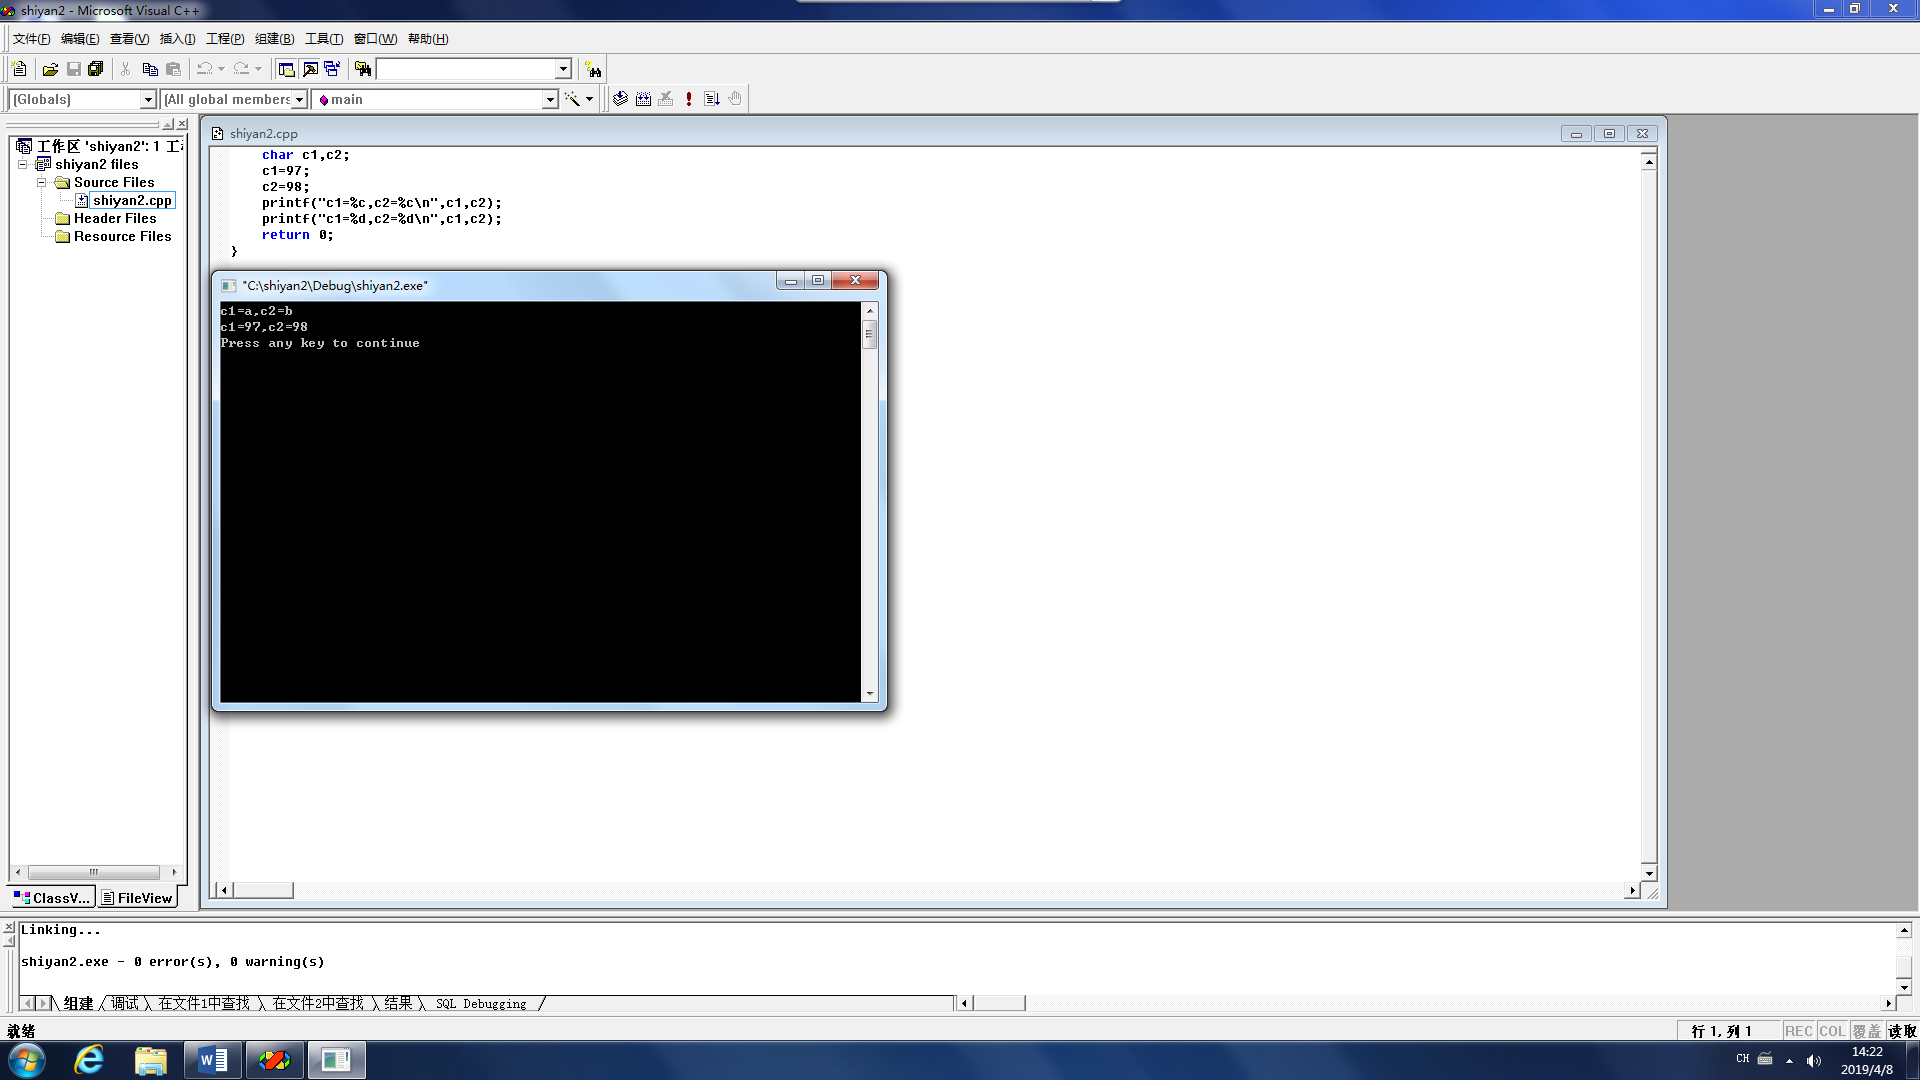The image size is (1920, 1080).
Task: Switch to the 结果 output tab
Action: pos(398,1003)
